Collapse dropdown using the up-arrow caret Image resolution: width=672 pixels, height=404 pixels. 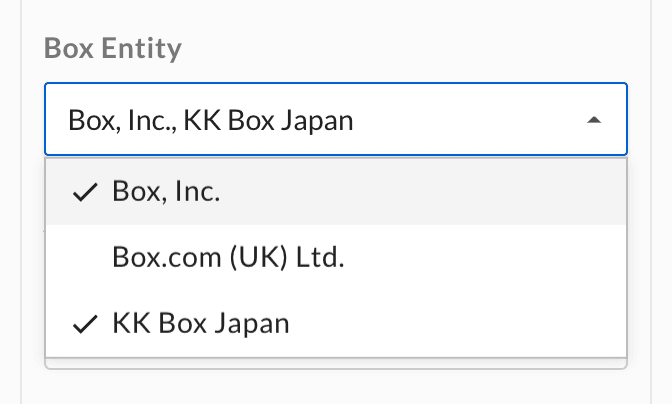[x=594, y=120]
